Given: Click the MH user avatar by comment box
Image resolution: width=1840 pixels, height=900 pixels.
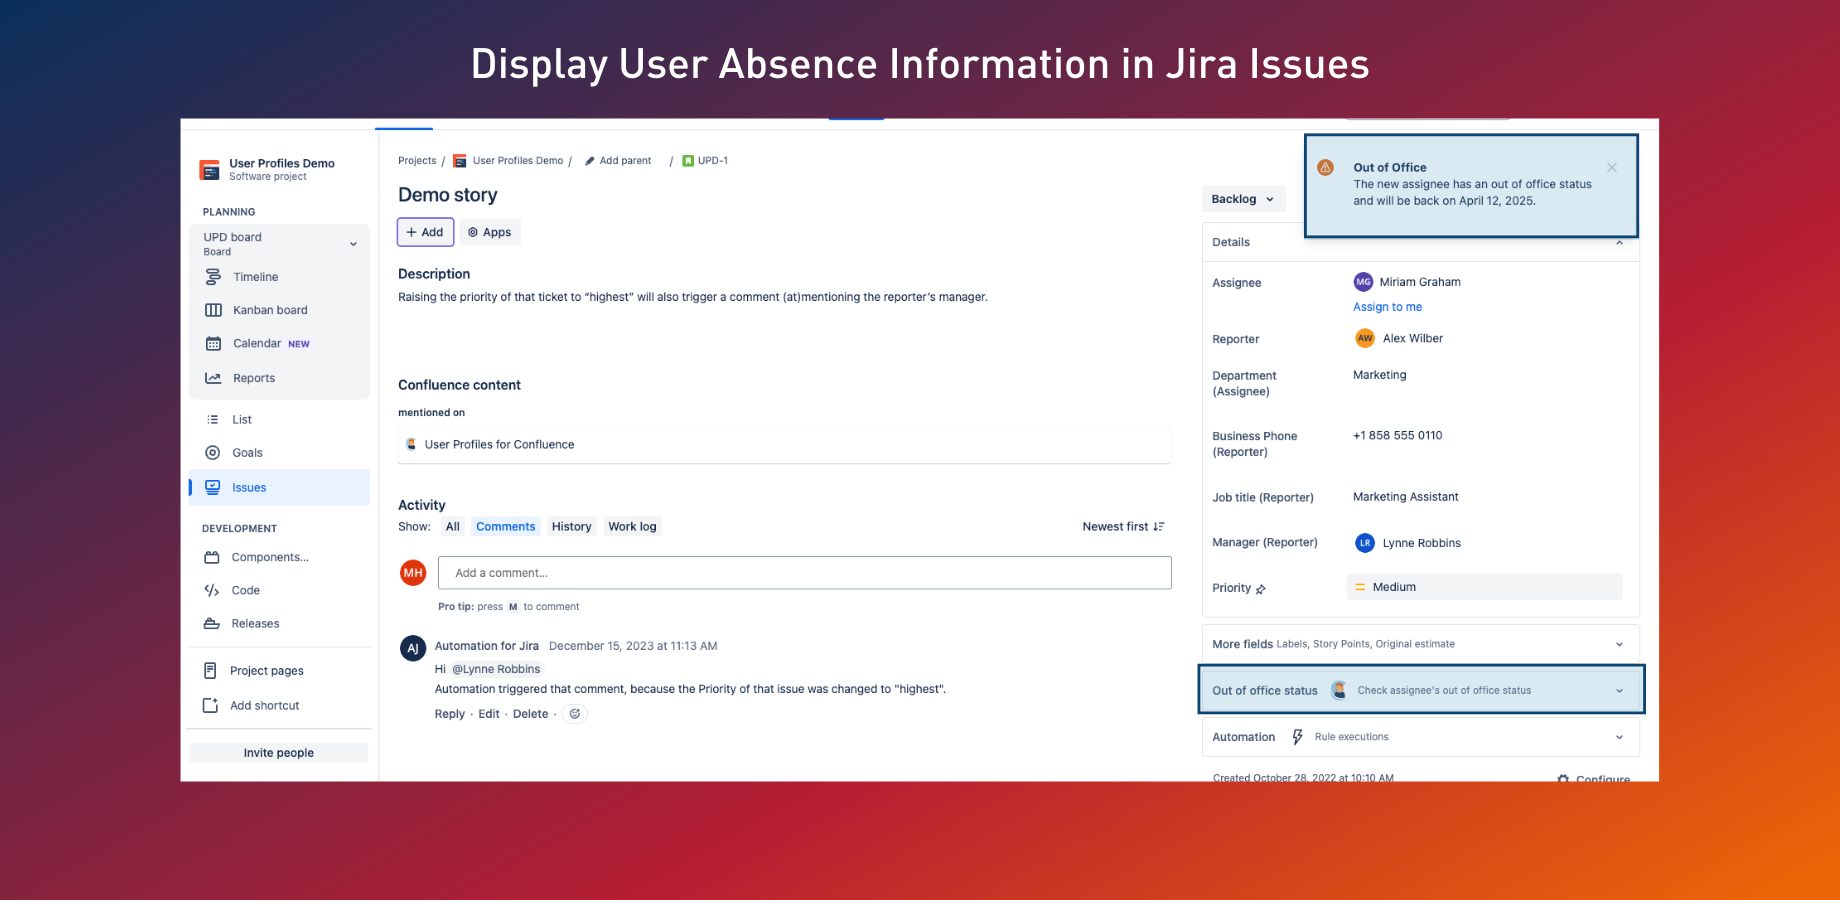Looking at the screenshot, I should (x=413, y=573).
